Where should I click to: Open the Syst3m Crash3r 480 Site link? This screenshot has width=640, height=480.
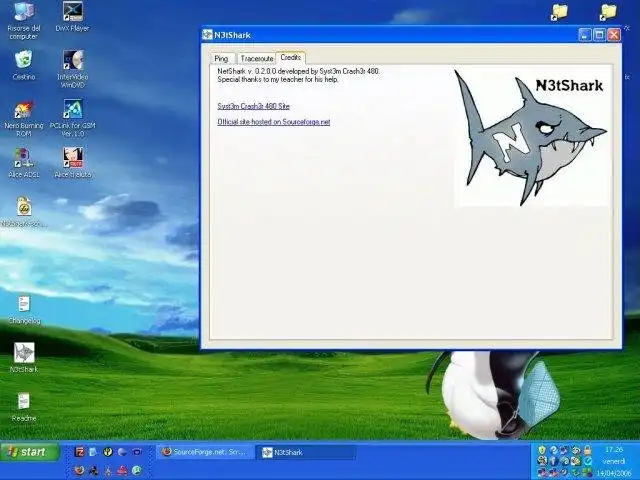[x=253, y=106]
